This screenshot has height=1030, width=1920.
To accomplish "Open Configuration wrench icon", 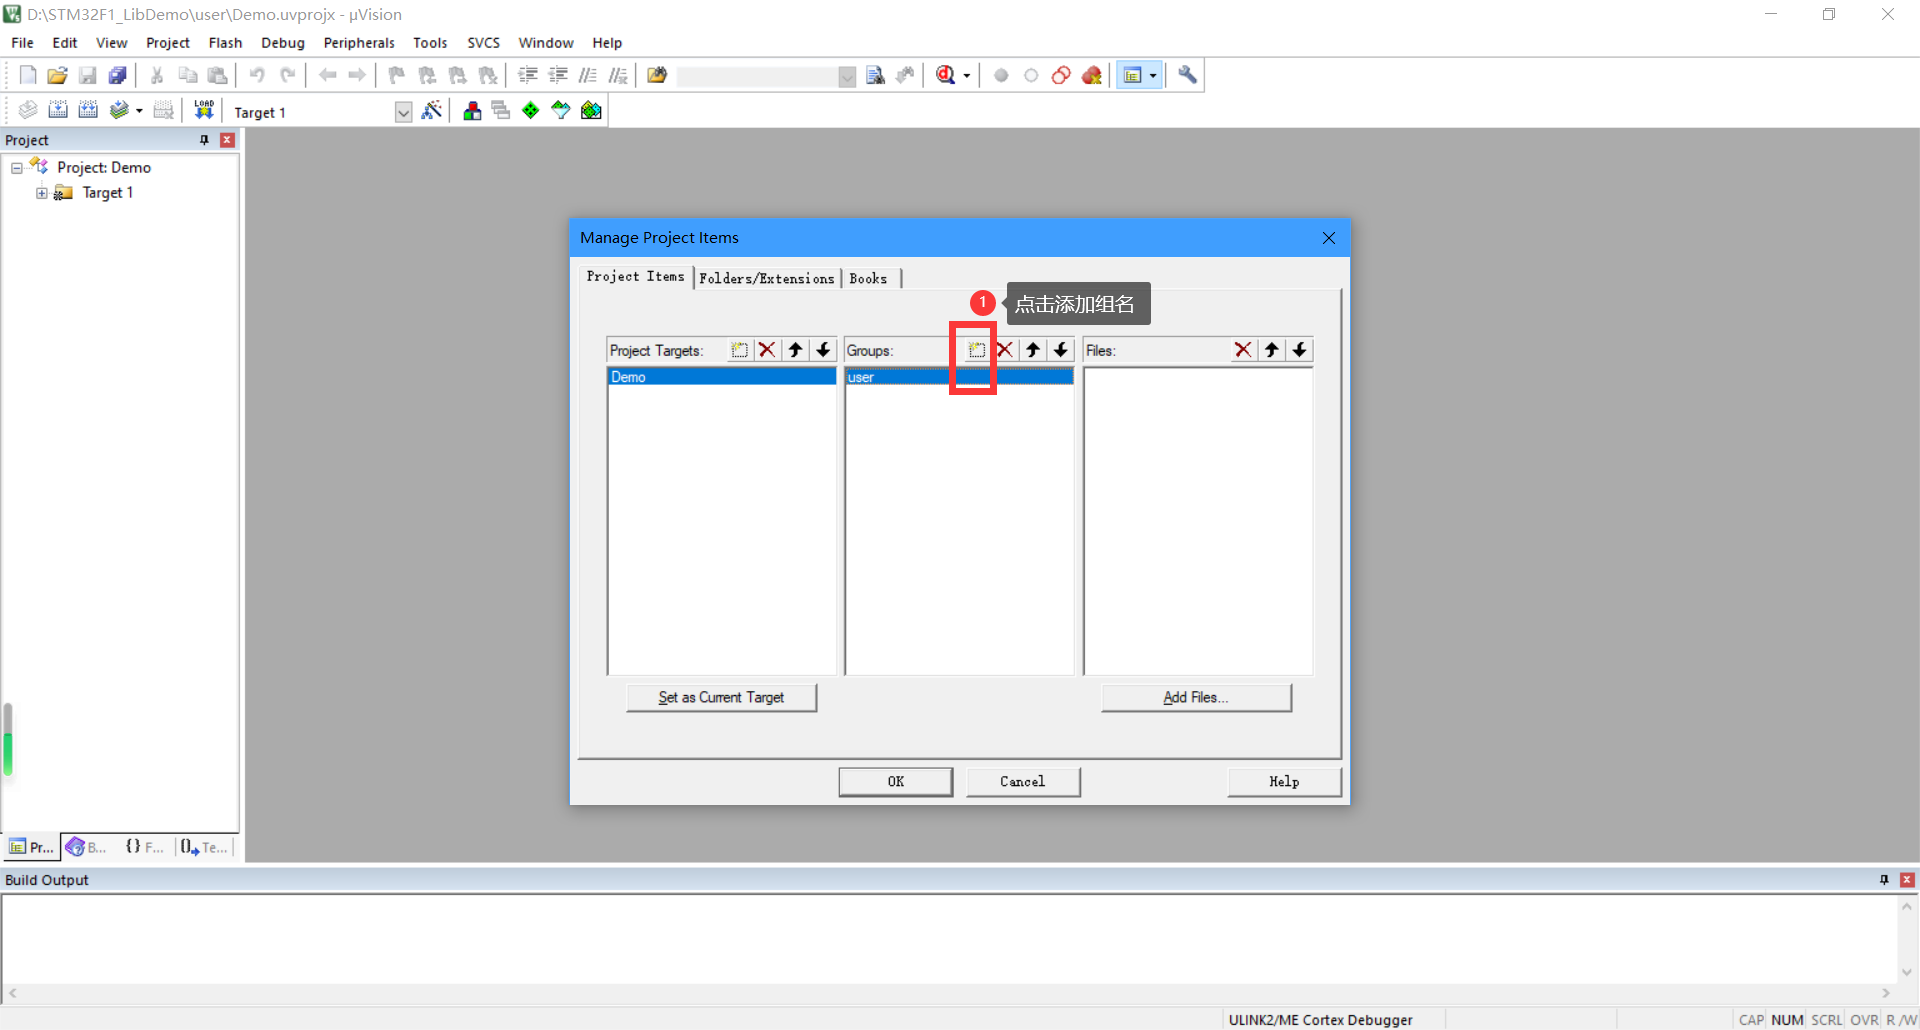I will click(1187, 75).
